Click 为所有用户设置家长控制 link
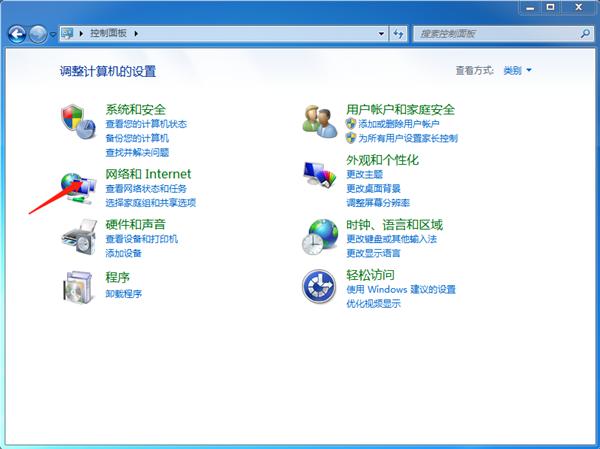The width and height of the screenshot is (600, 449). point(408,138)
